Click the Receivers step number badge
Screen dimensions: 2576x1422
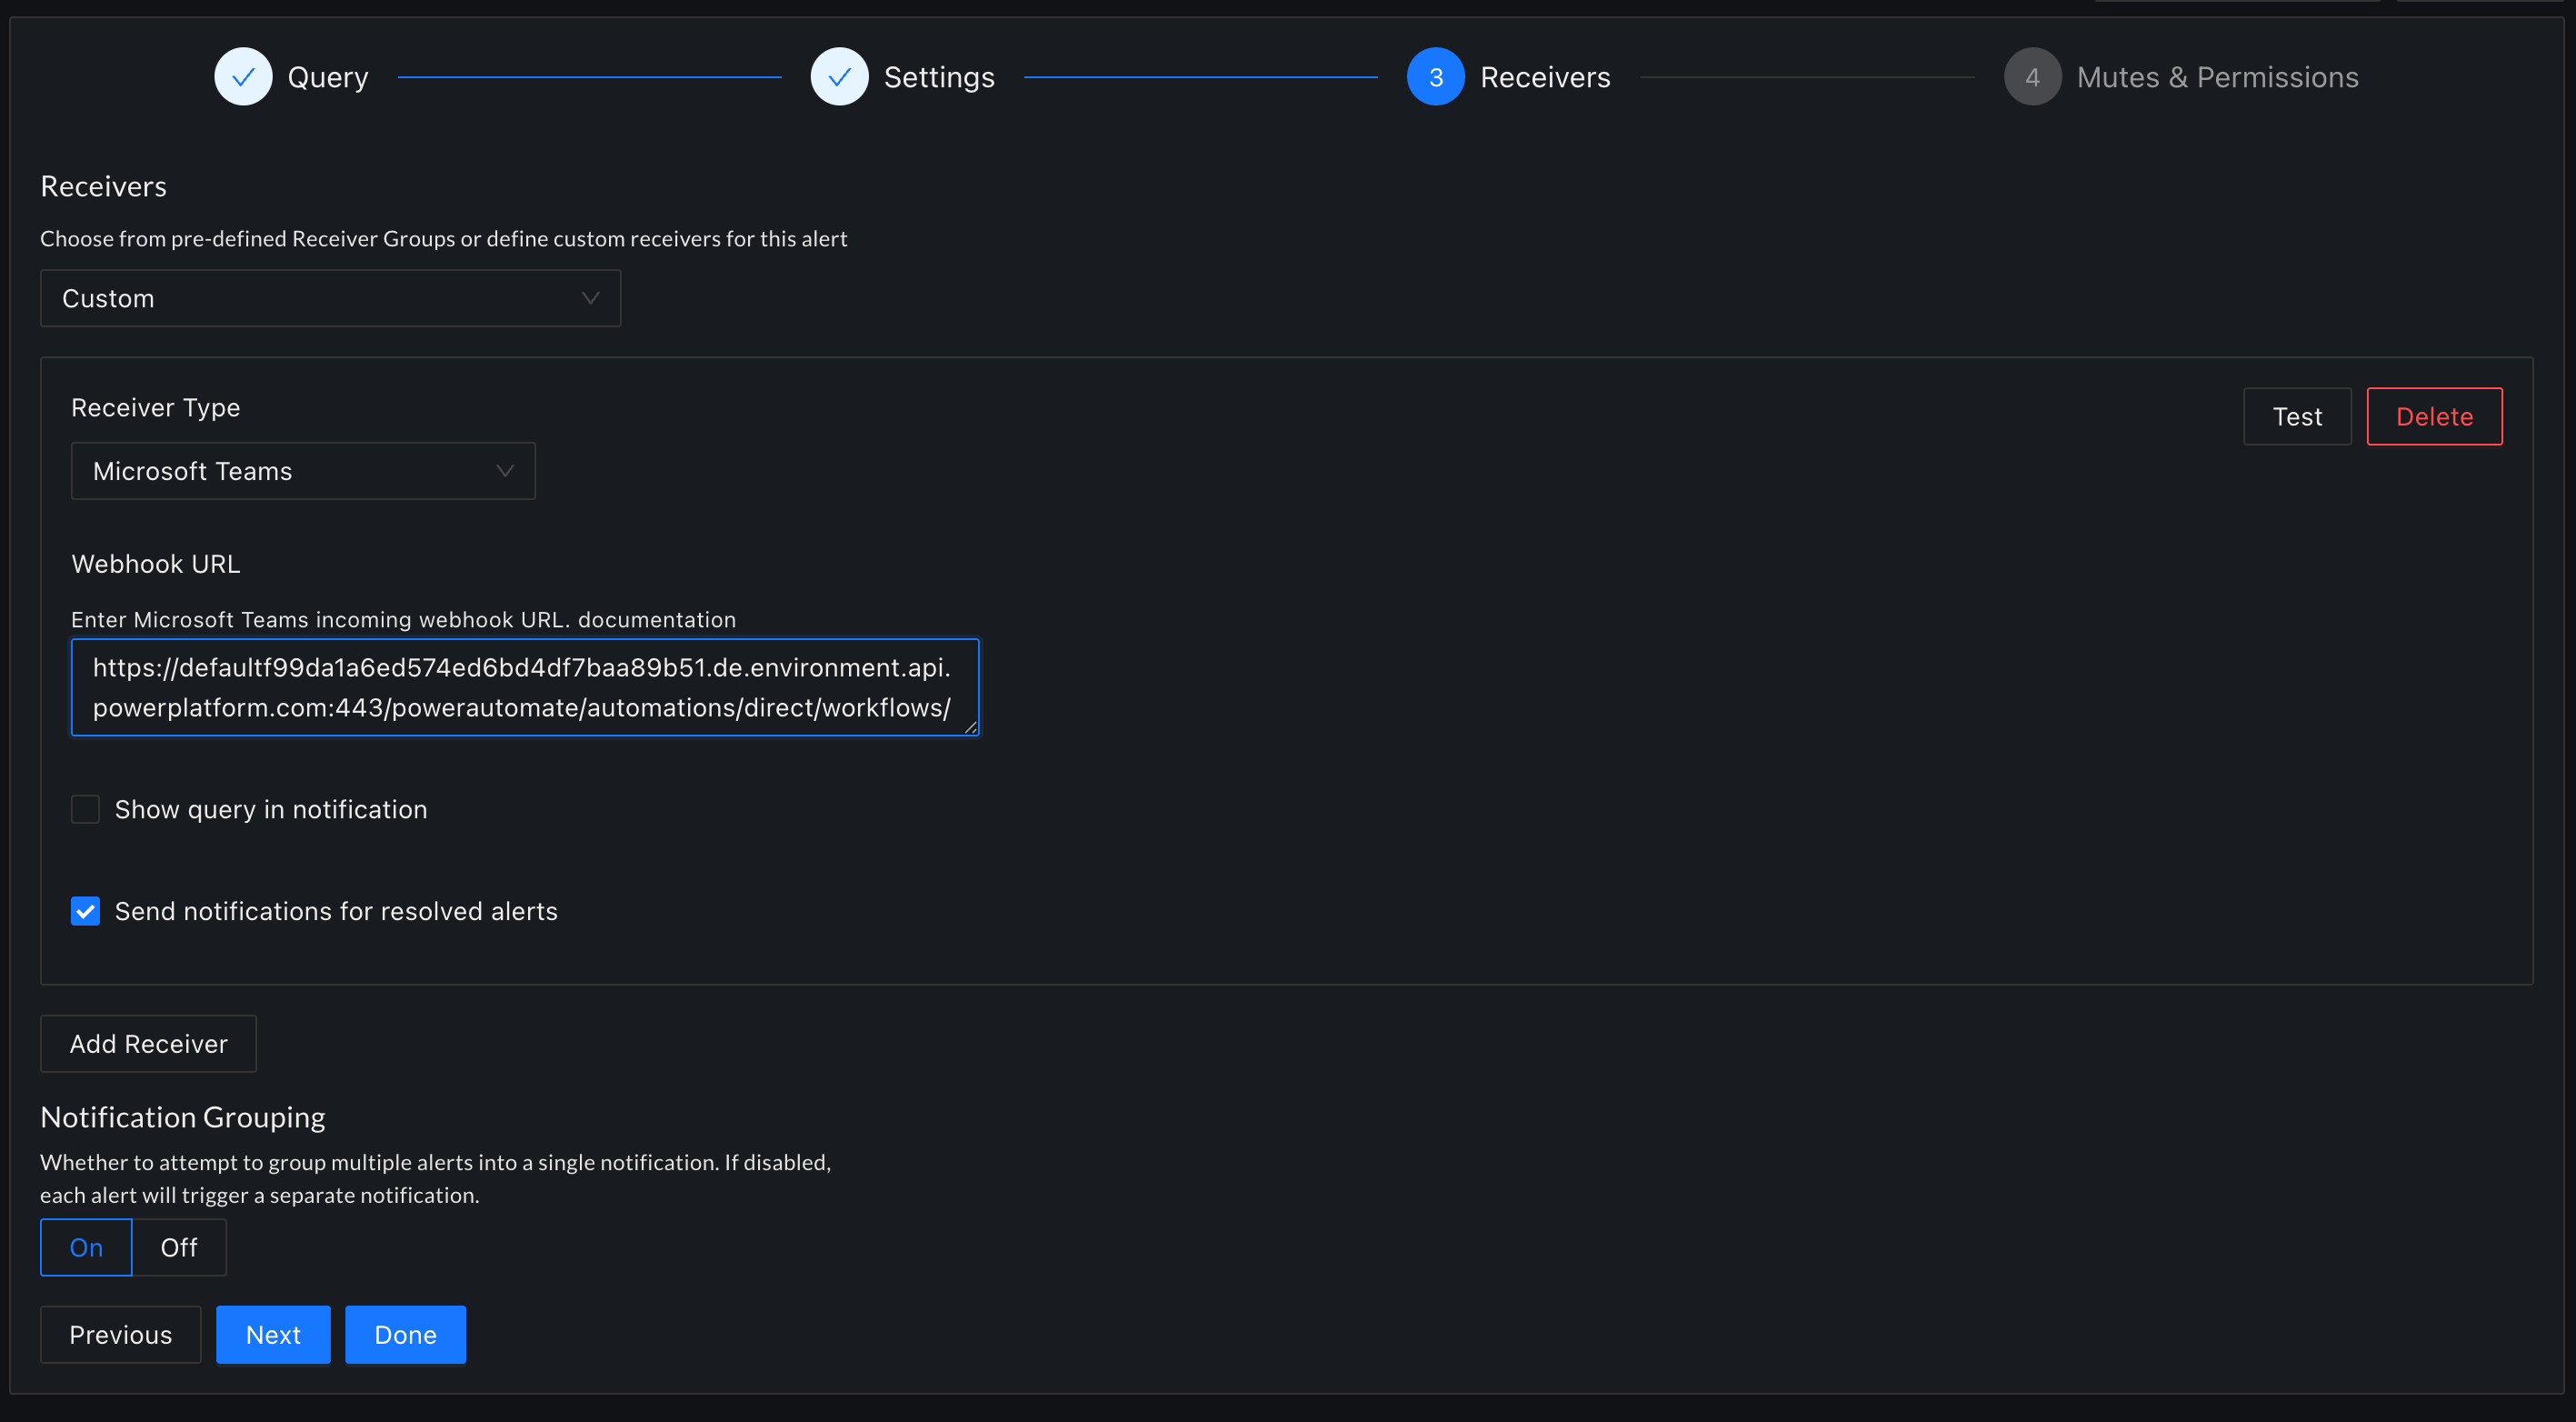coord(1436,76)
